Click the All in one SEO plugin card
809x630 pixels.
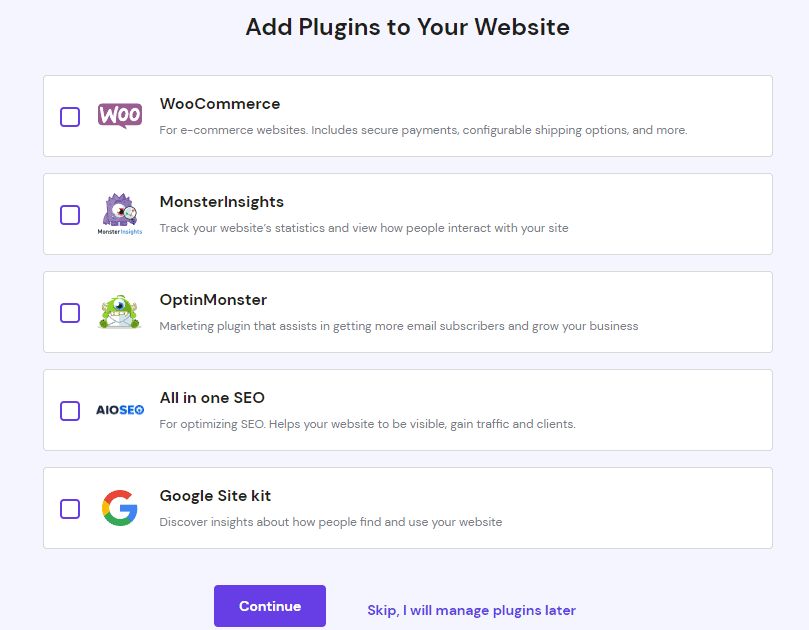tap(406, 410)
